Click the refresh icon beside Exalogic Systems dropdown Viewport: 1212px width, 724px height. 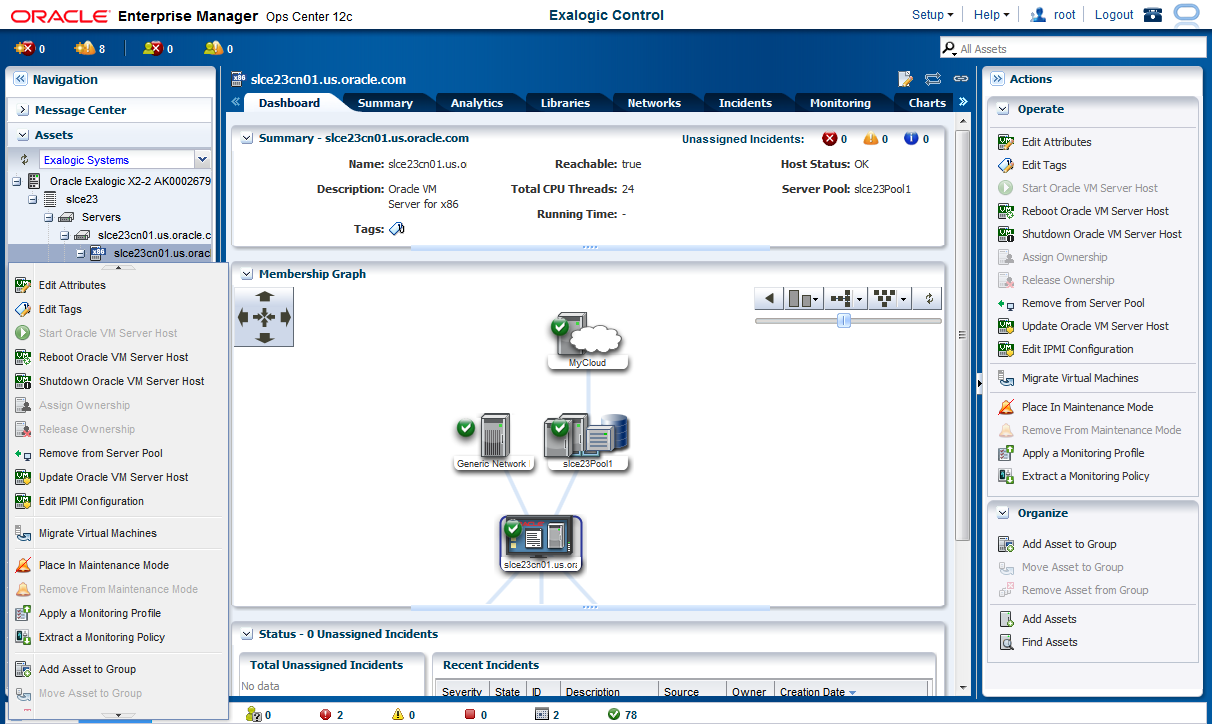point(25,159)
